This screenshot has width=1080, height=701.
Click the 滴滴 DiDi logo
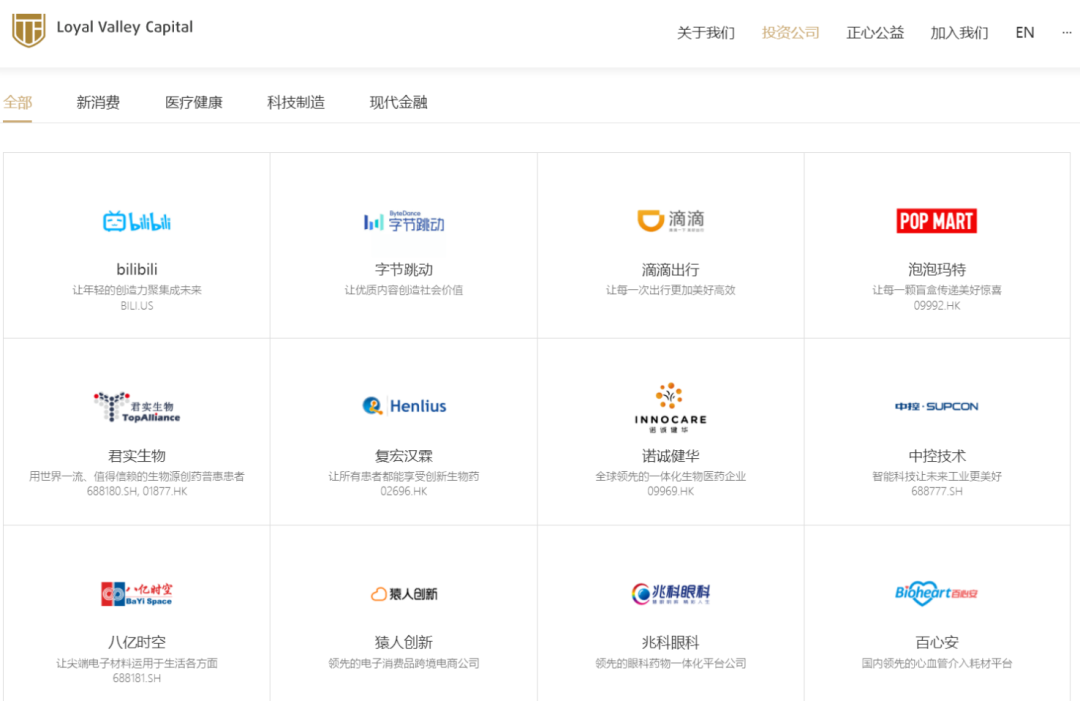click(x=670, y=220)
